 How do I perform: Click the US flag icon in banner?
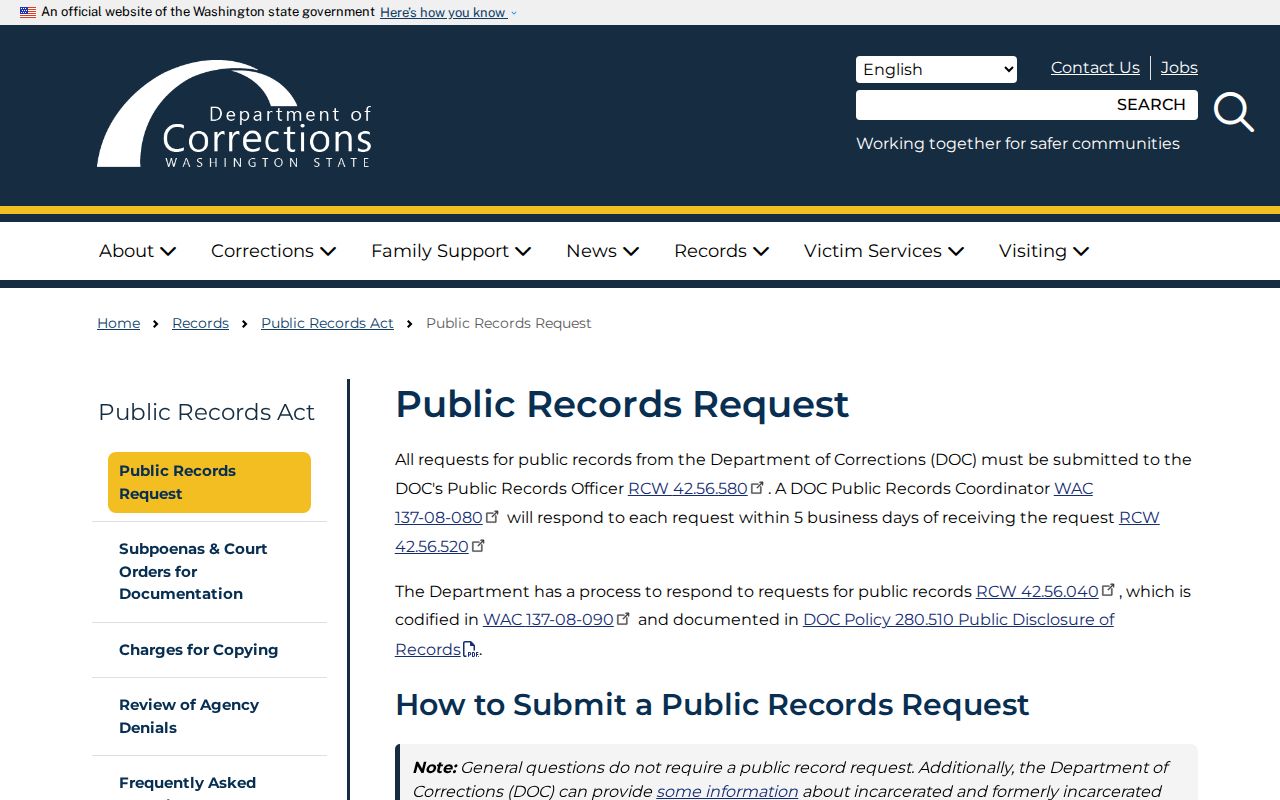pyautogui.click(x=28, y=12)
